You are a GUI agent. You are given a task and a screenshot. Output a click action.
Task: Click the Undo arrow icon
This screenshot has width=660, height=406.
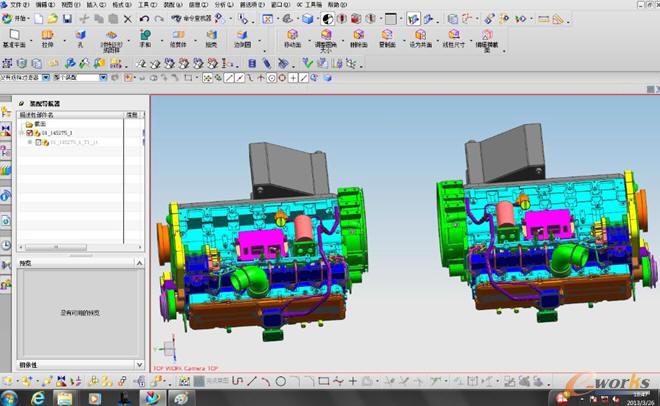(145, 18)
